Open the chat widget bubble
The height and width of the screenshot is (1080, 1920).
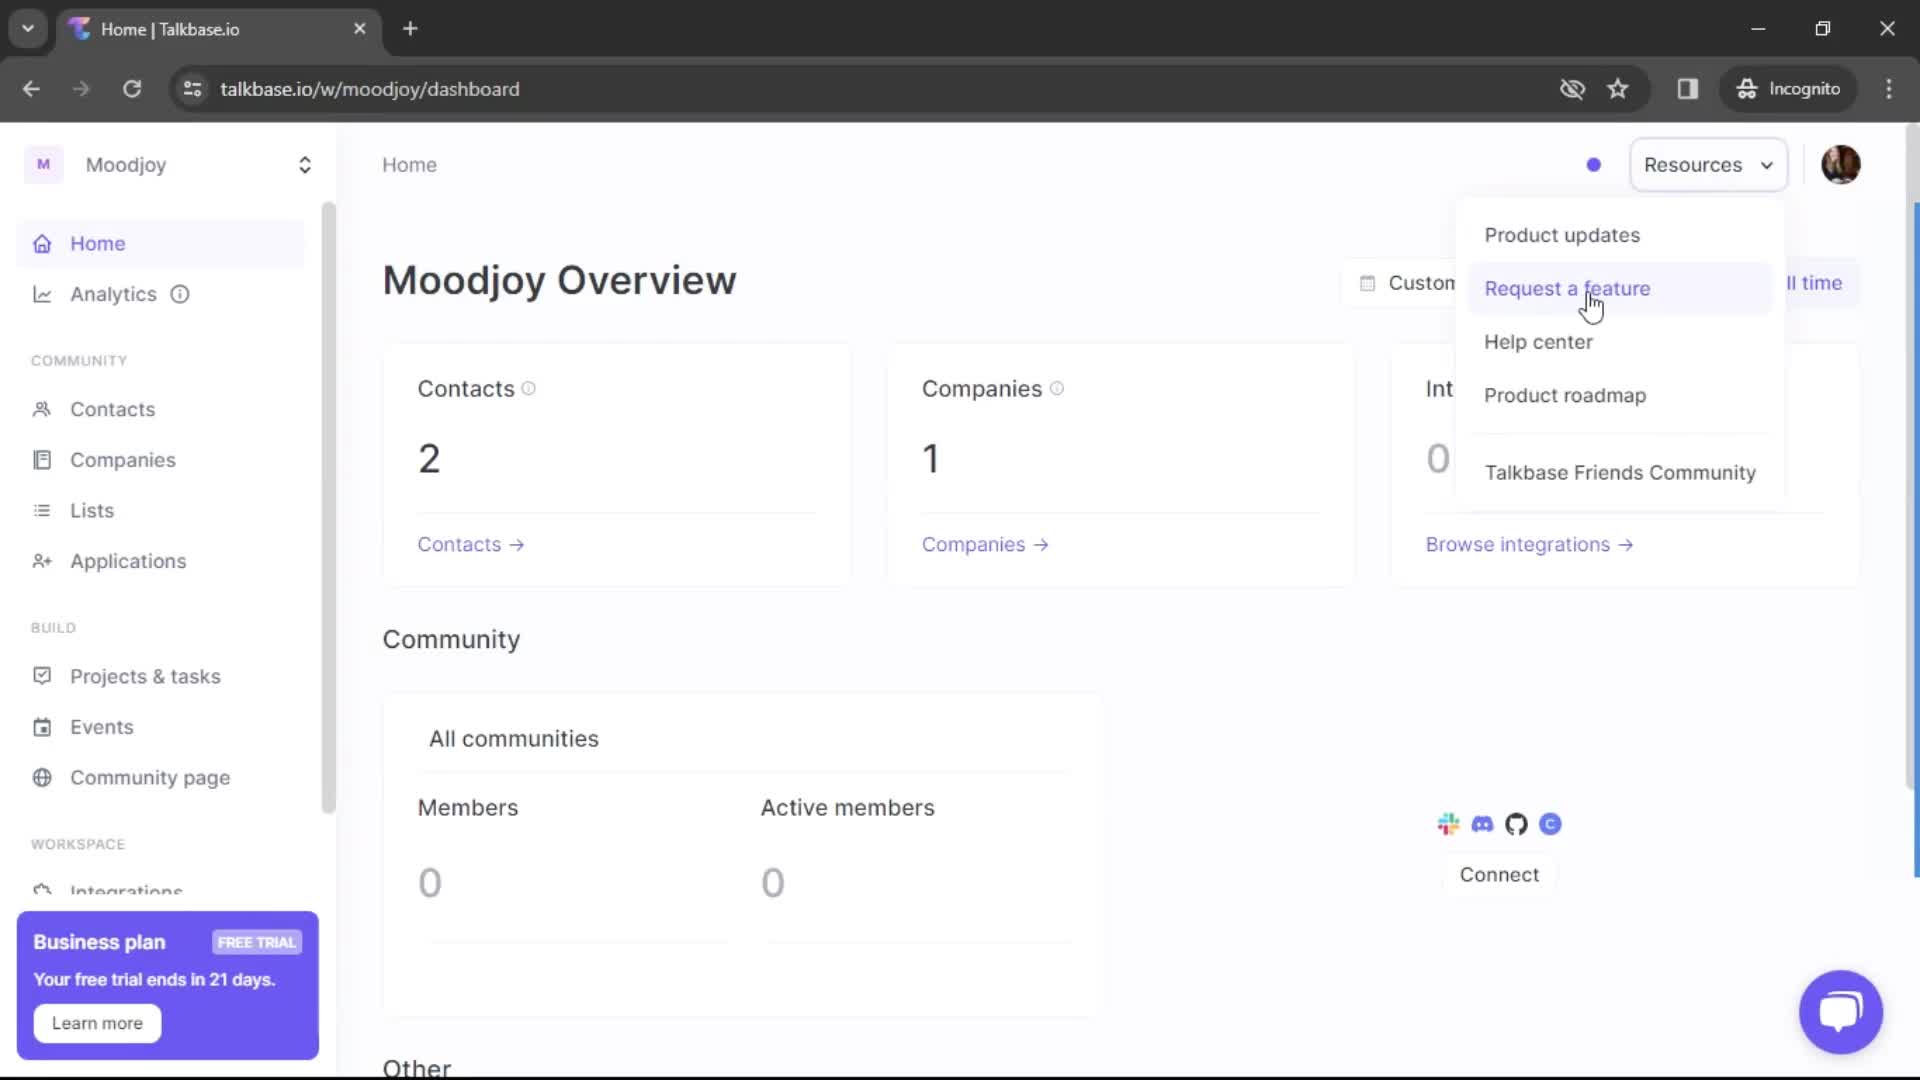point(1840,1011)
